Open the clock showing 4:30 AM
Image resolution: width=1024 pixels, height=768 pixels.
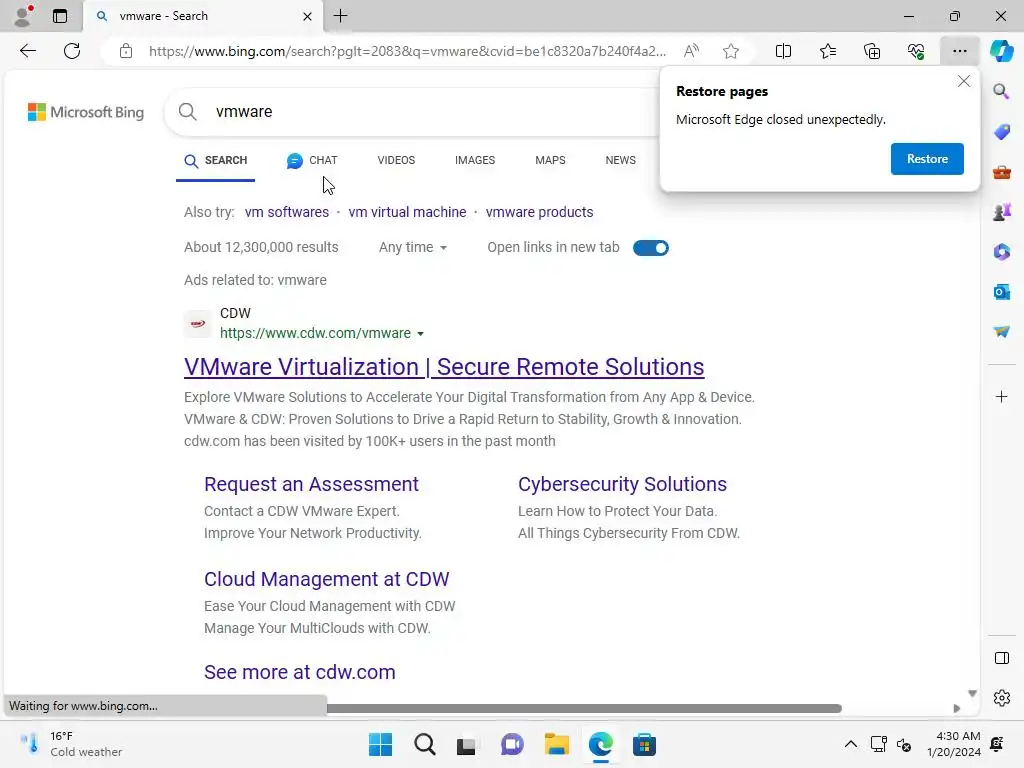(x=953, y=744)
